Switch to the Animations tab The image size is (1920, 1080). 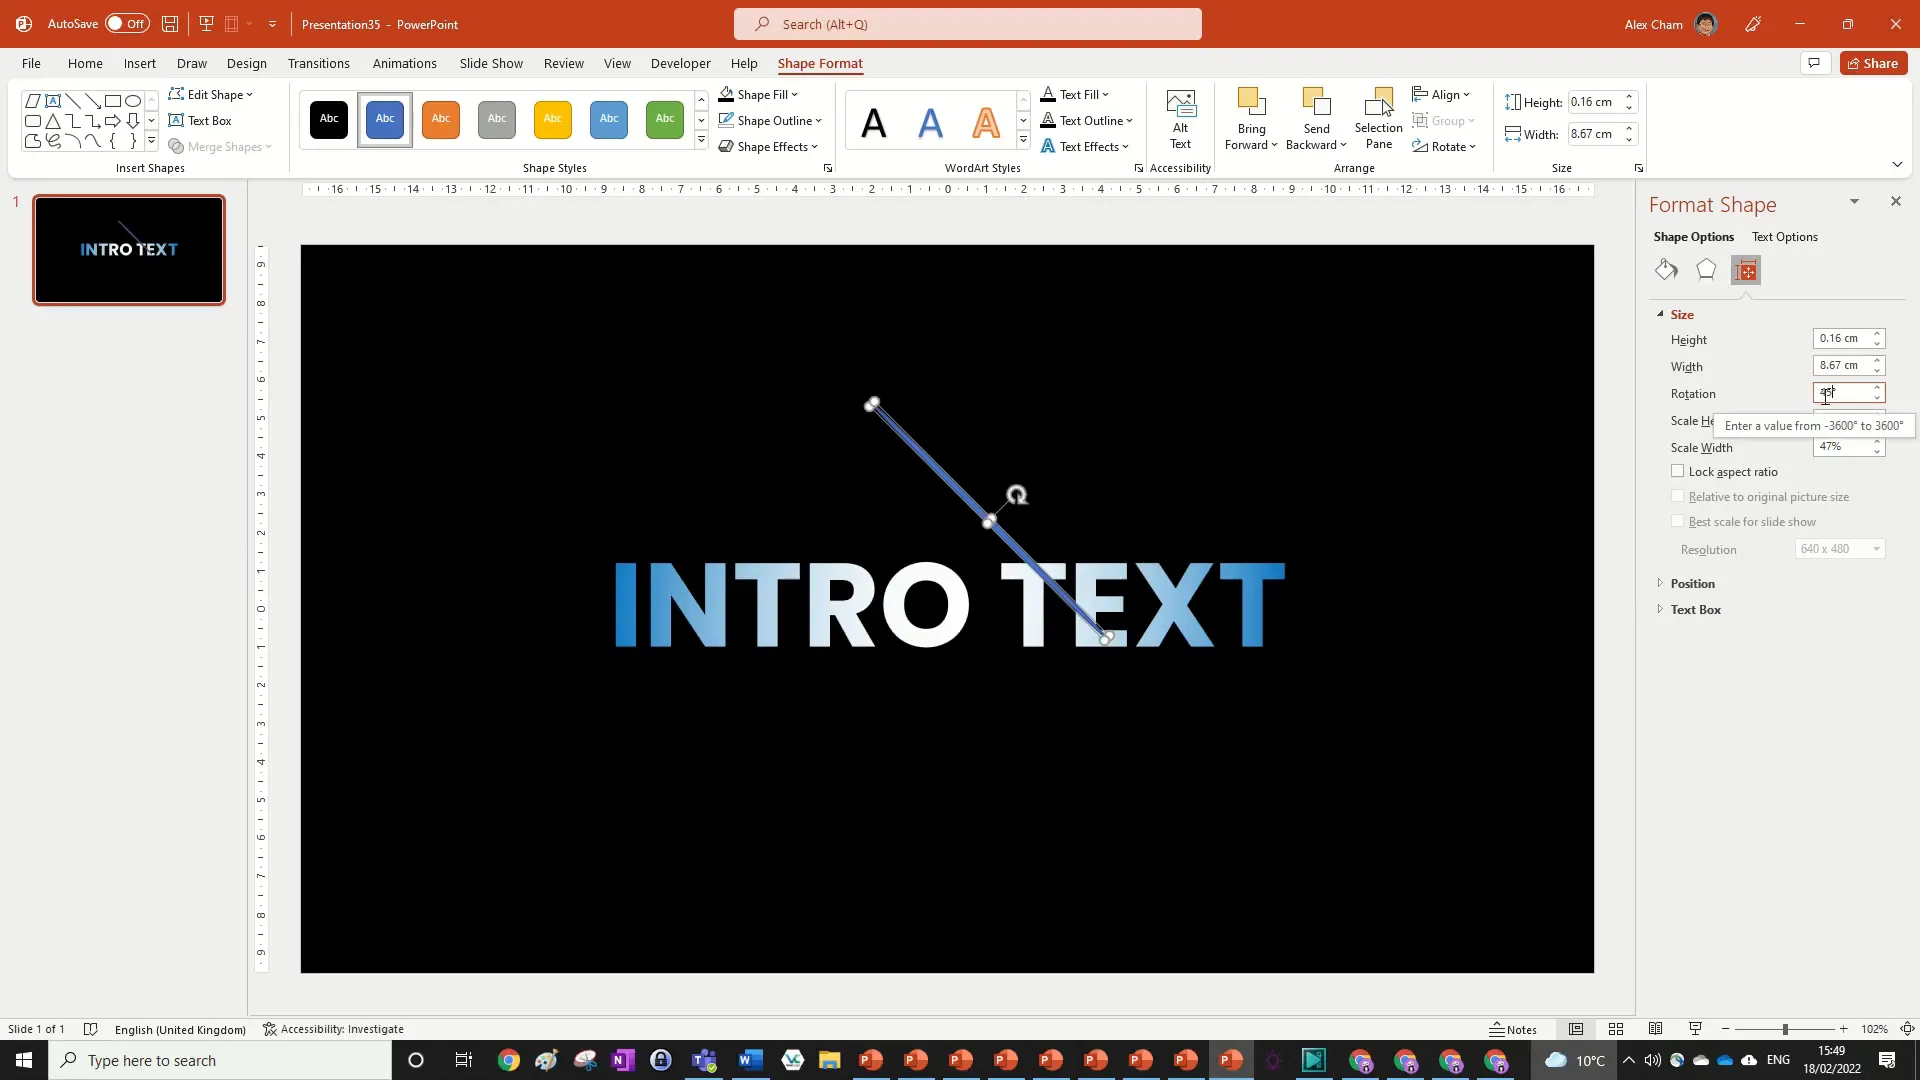pyautogui.click(x=404, y=63)
